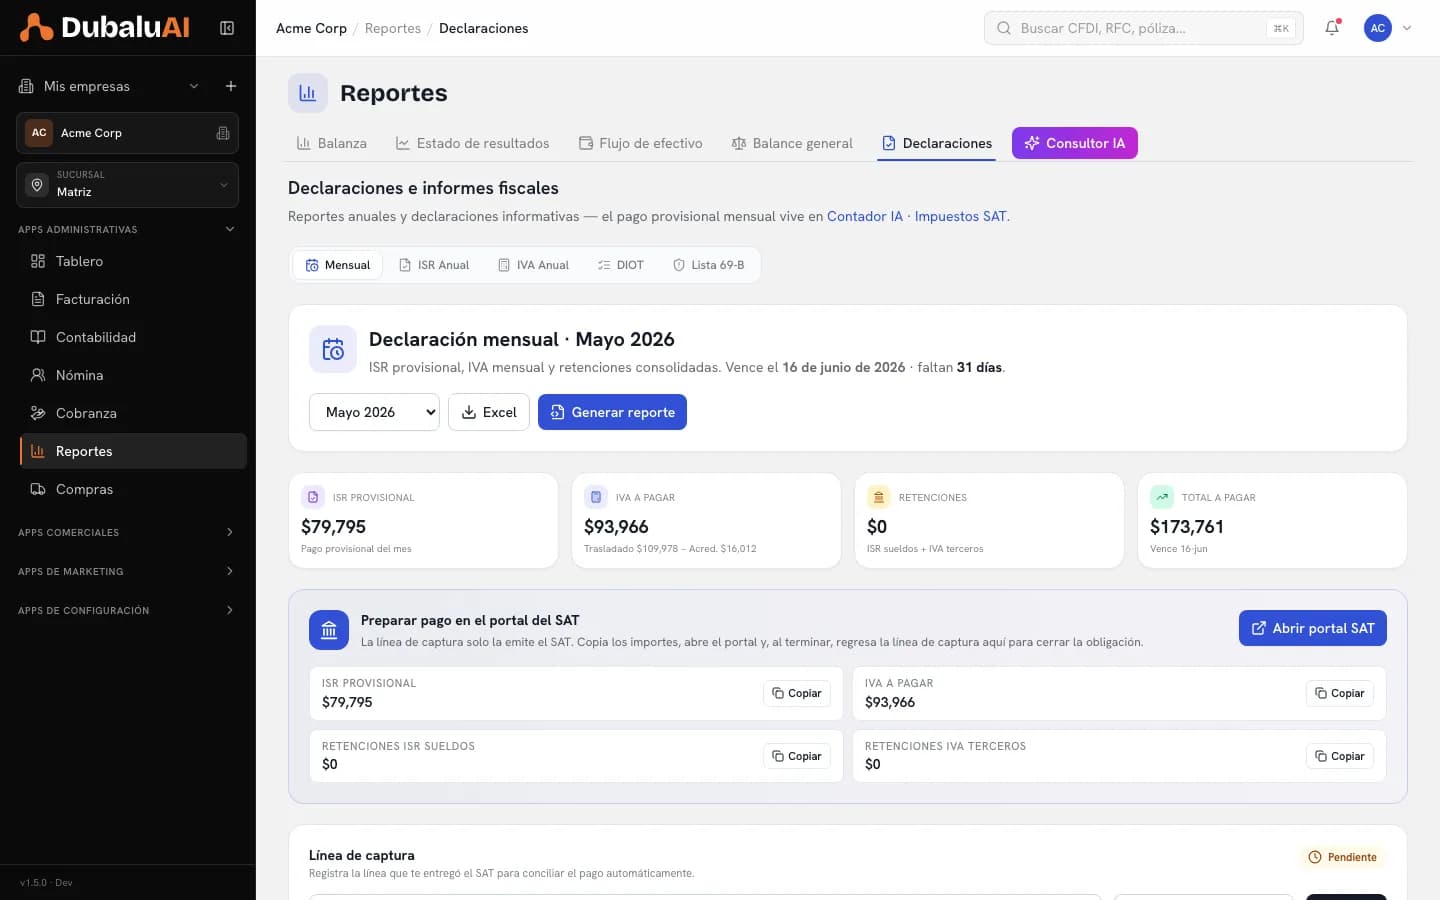Screen dimensions: 1440x900
Task: Copy the ISR Provisional amount
Action: (x=797, y=693)
